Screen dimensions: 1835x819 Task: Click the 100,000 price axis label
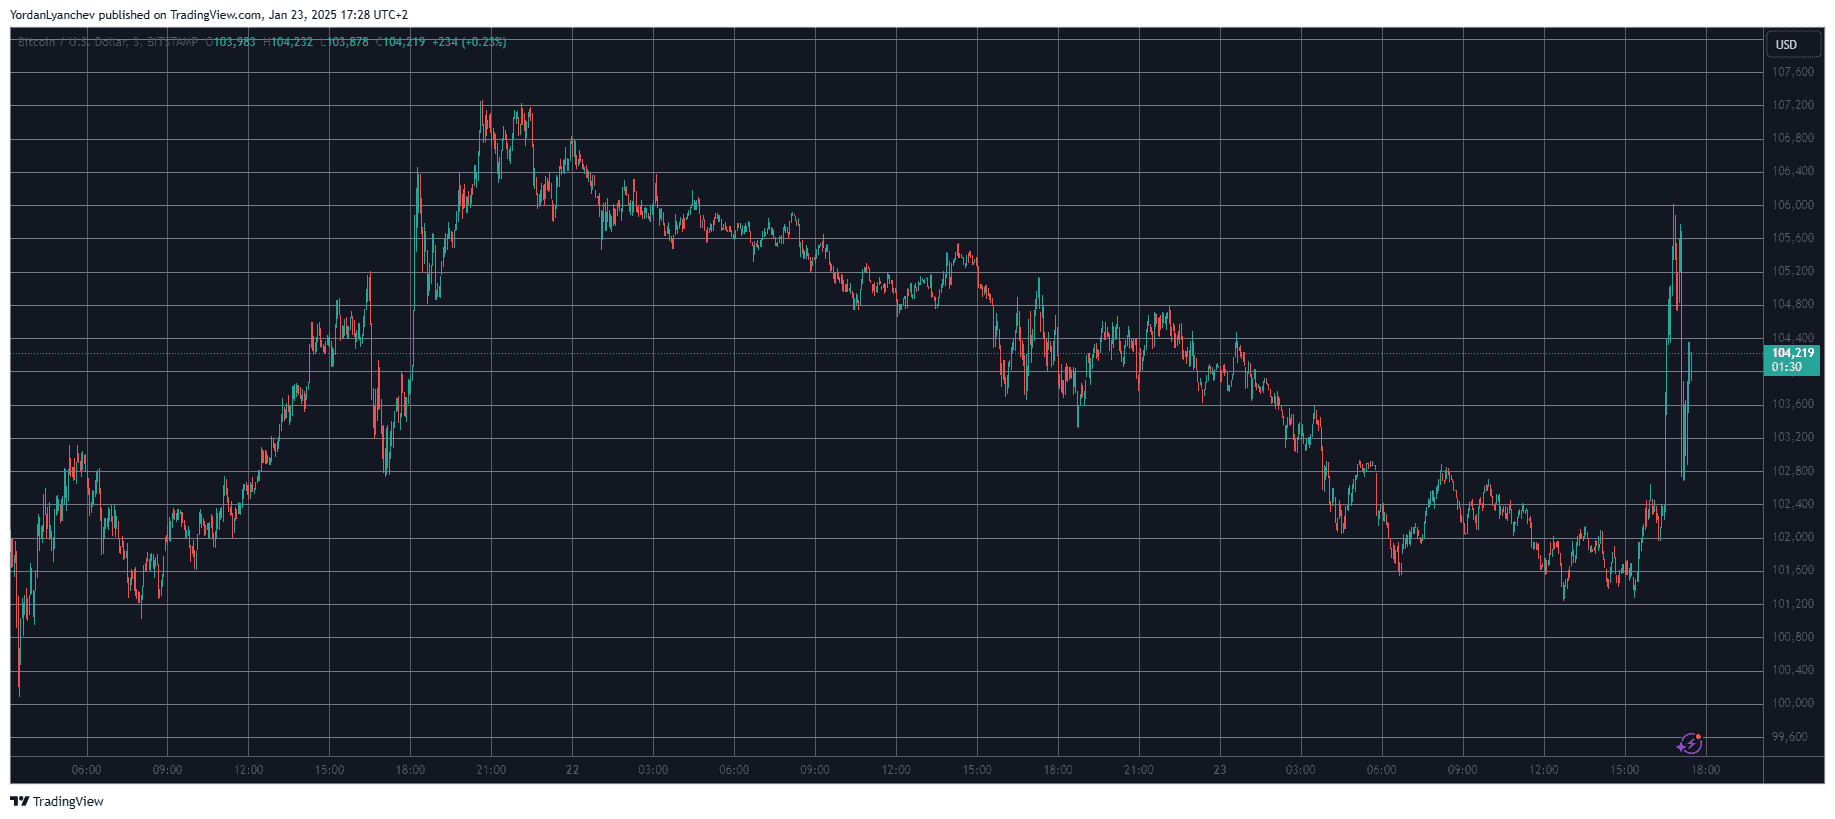click(1793, 703)
